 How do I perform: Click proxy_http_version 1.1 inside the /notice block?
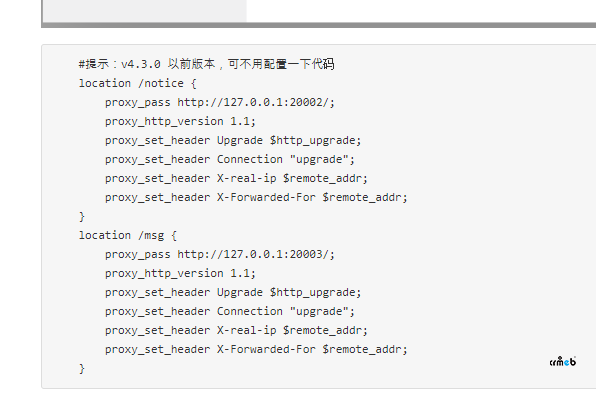(x=180, y=121)
